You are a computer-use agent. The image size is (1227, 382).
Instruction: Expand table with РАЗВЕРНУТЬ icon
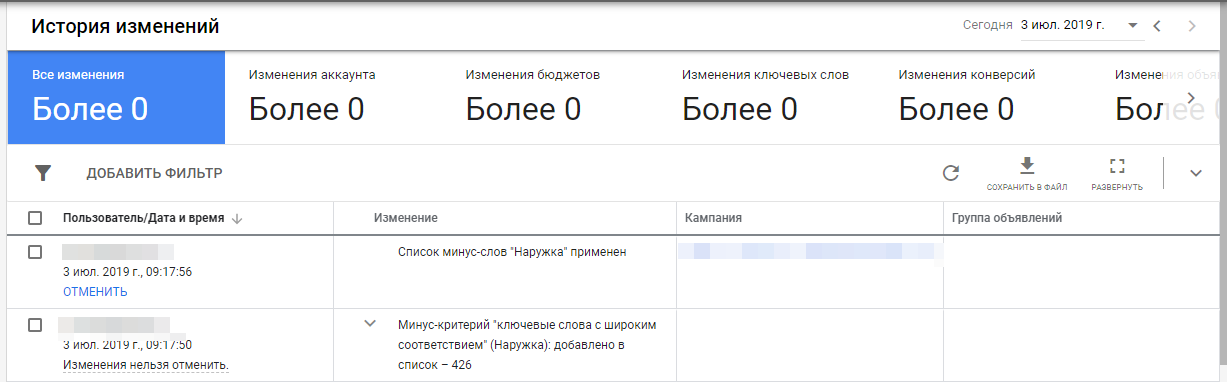click(1118, 174)
